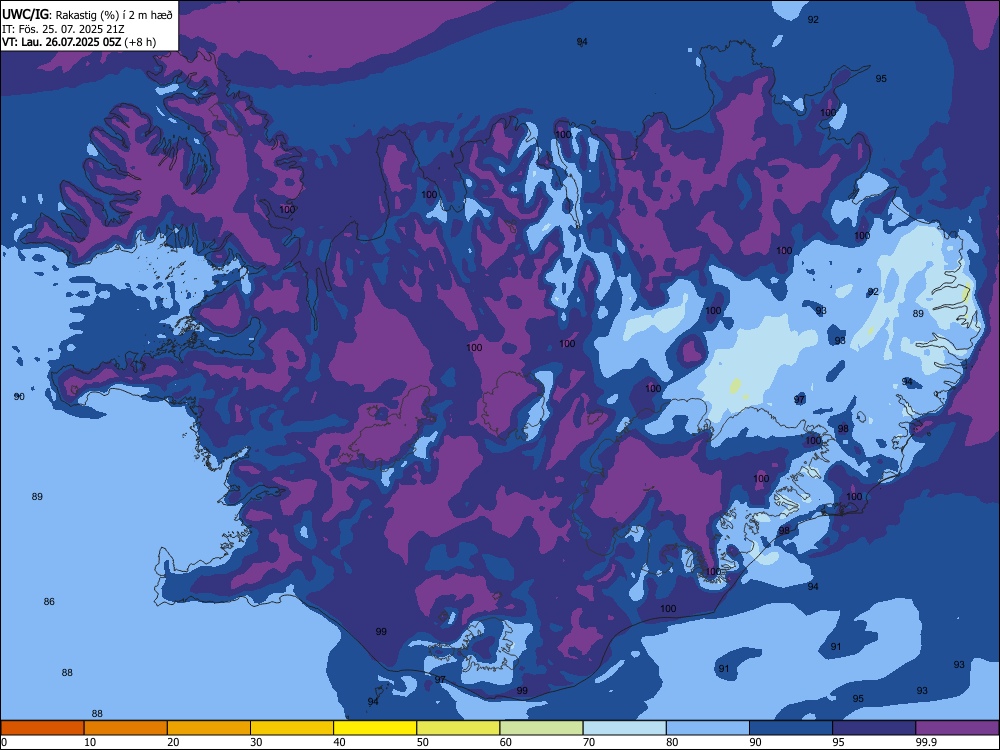1000x750 pixels.
Task: Pick the pale yellow 50–60 legend swatch
Action: click(x=458, y=728)
